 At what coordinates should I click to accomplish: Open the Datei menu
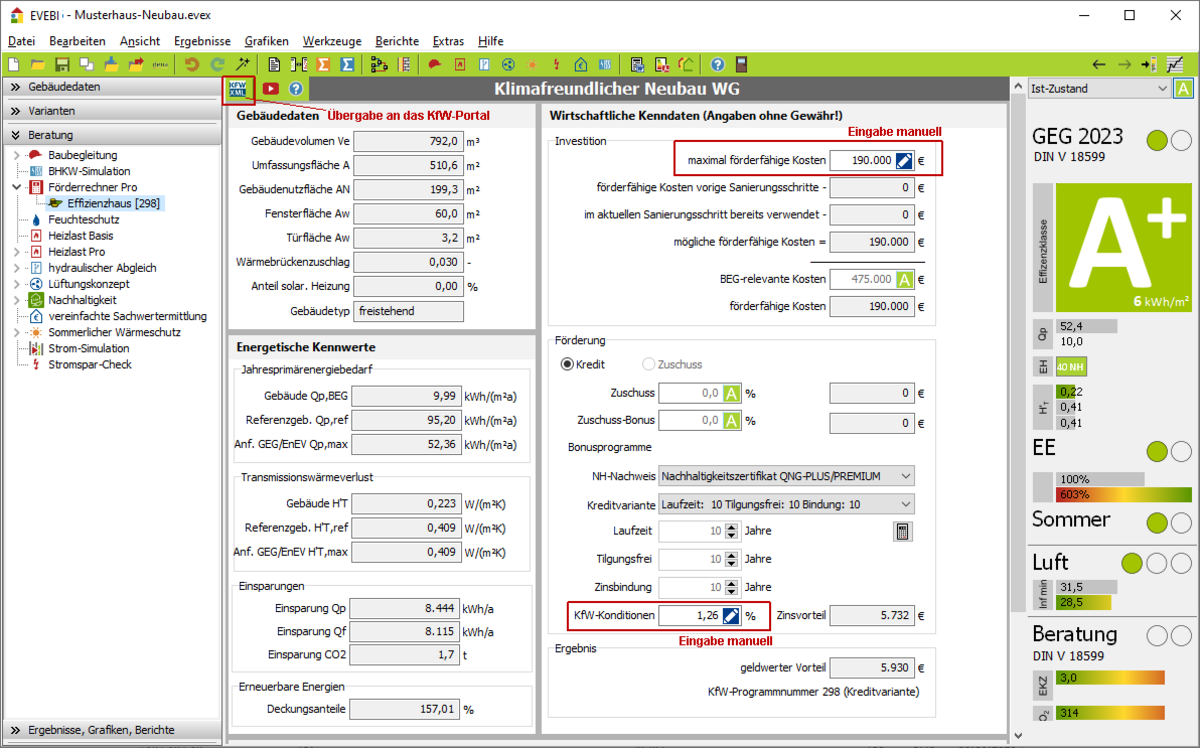21,41
